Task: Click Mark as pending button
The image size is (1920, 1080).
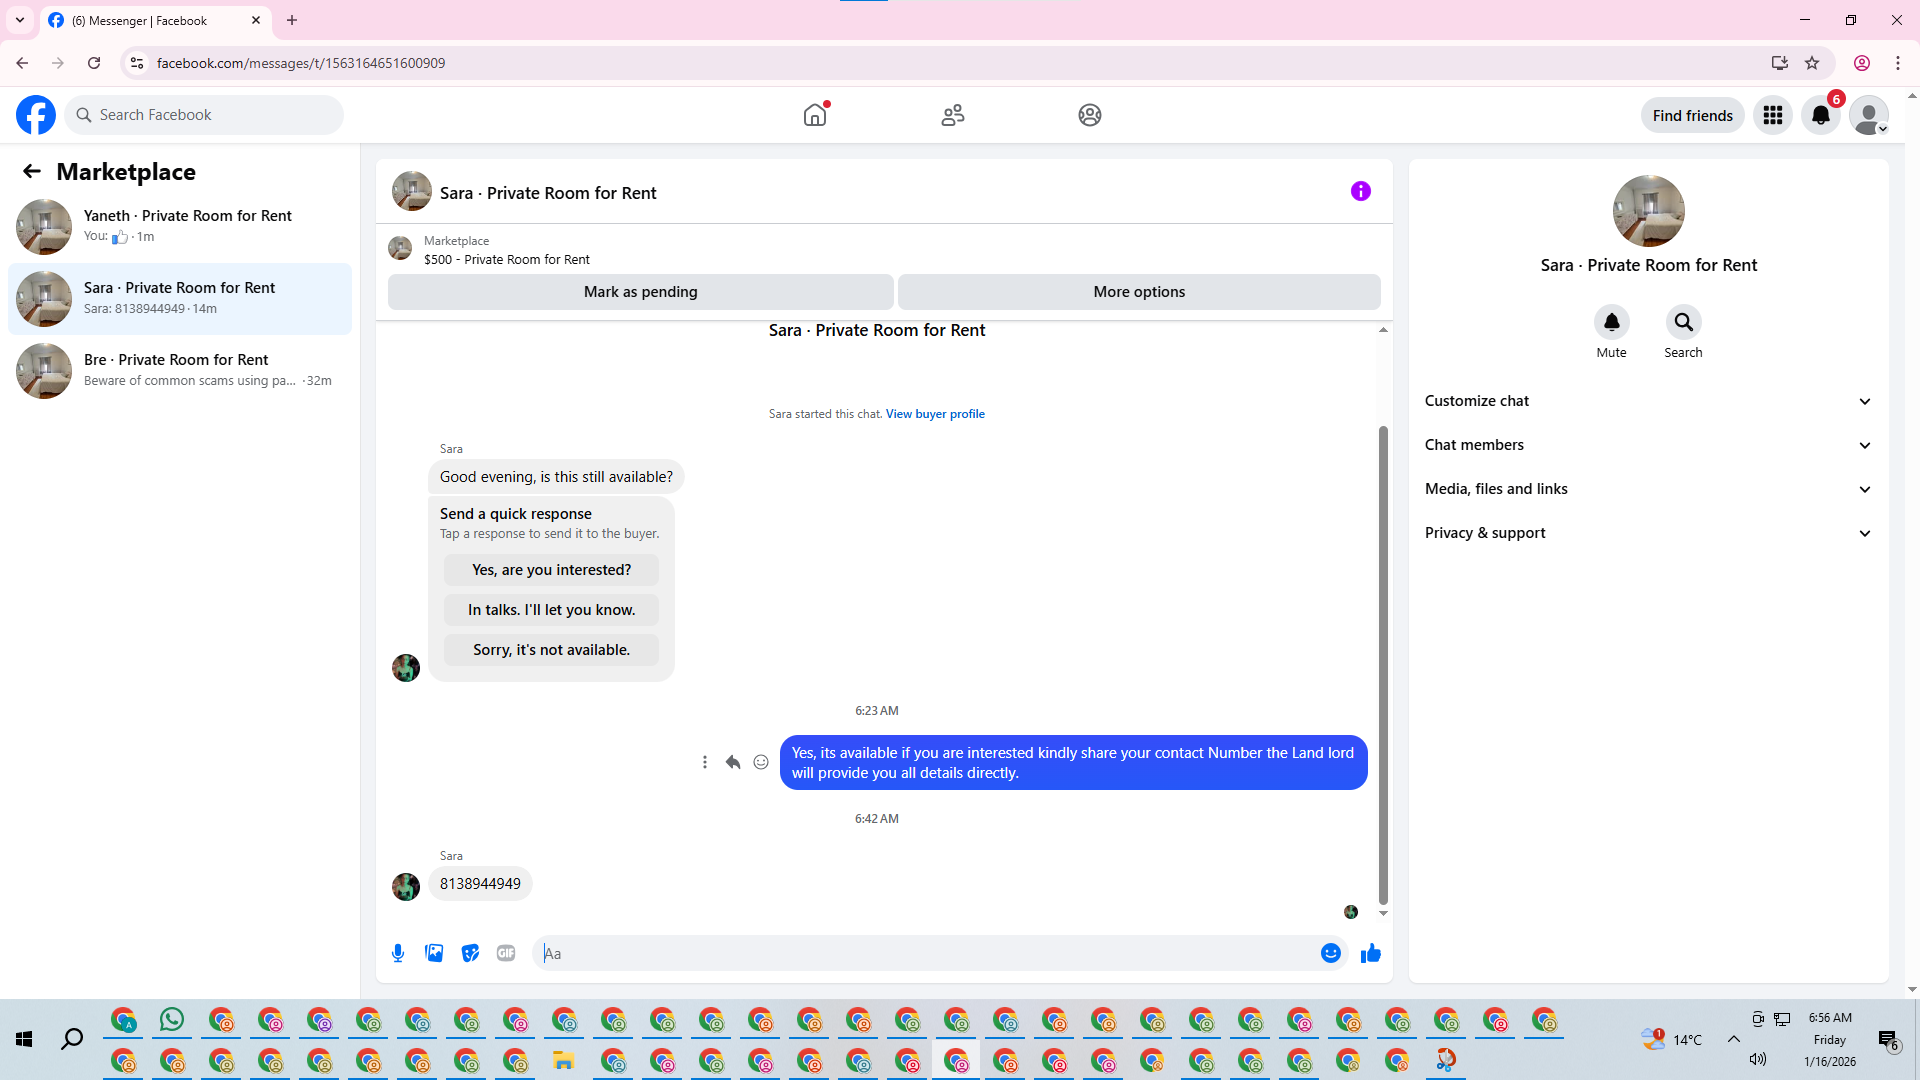Action: 640,292
